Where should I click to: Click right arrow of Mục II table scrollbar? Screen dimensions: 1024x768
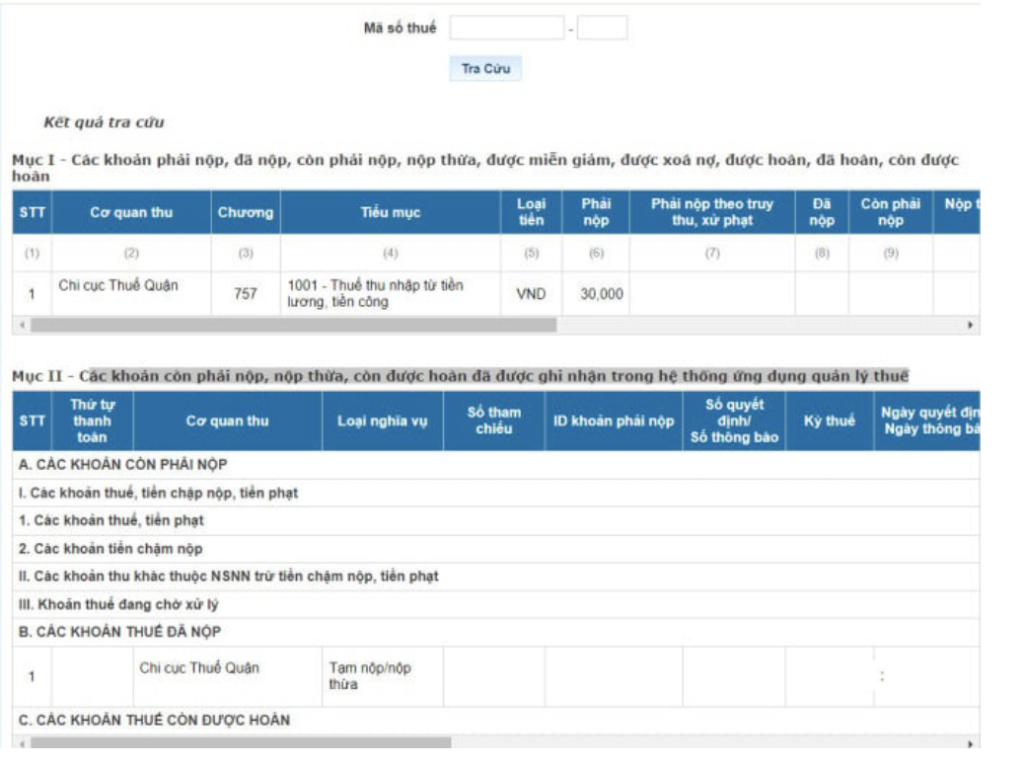969,743
